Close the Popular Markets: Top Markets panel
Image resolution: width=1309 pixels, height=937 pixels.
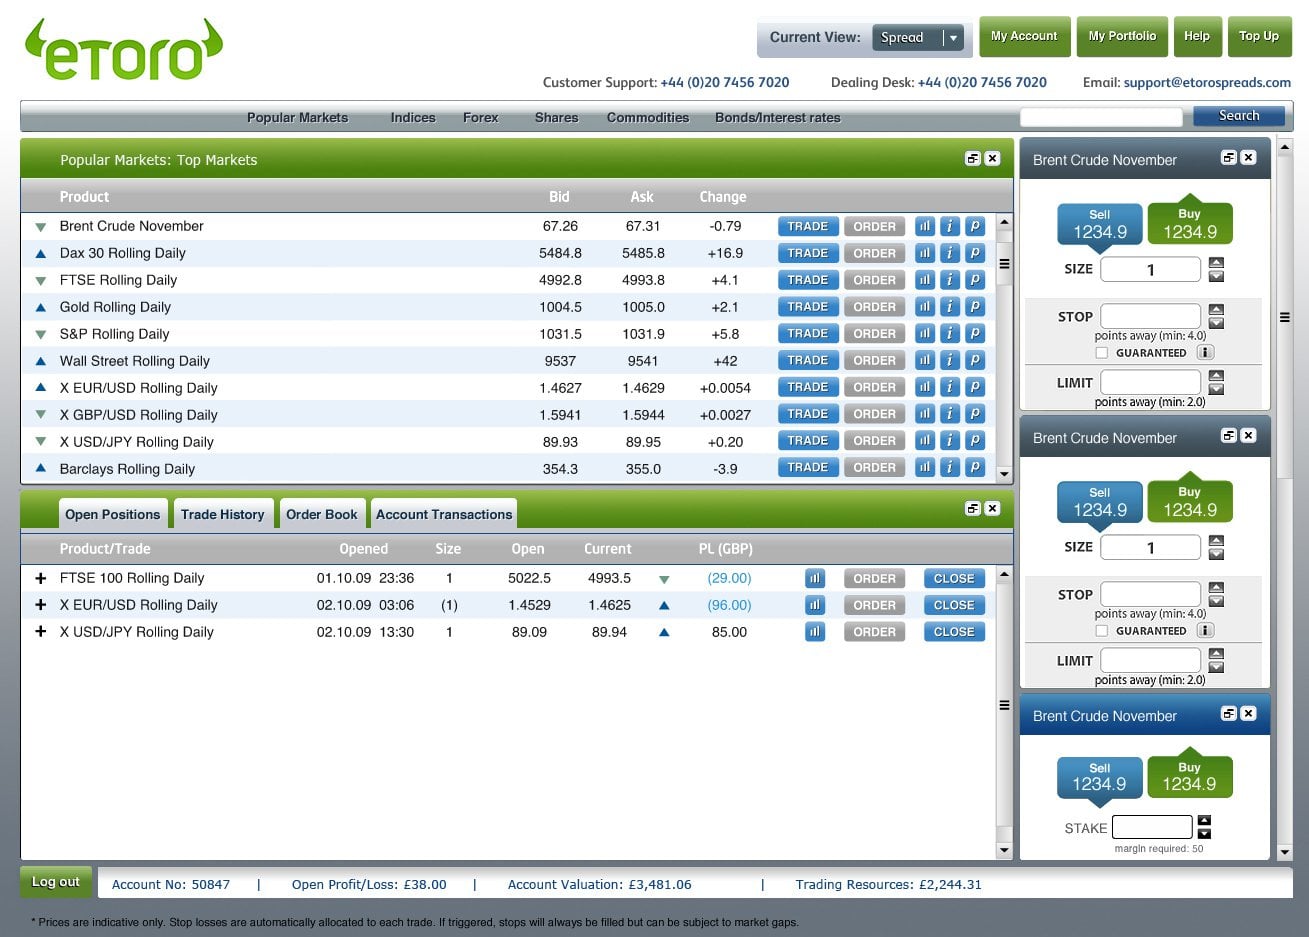click(992, 158)
